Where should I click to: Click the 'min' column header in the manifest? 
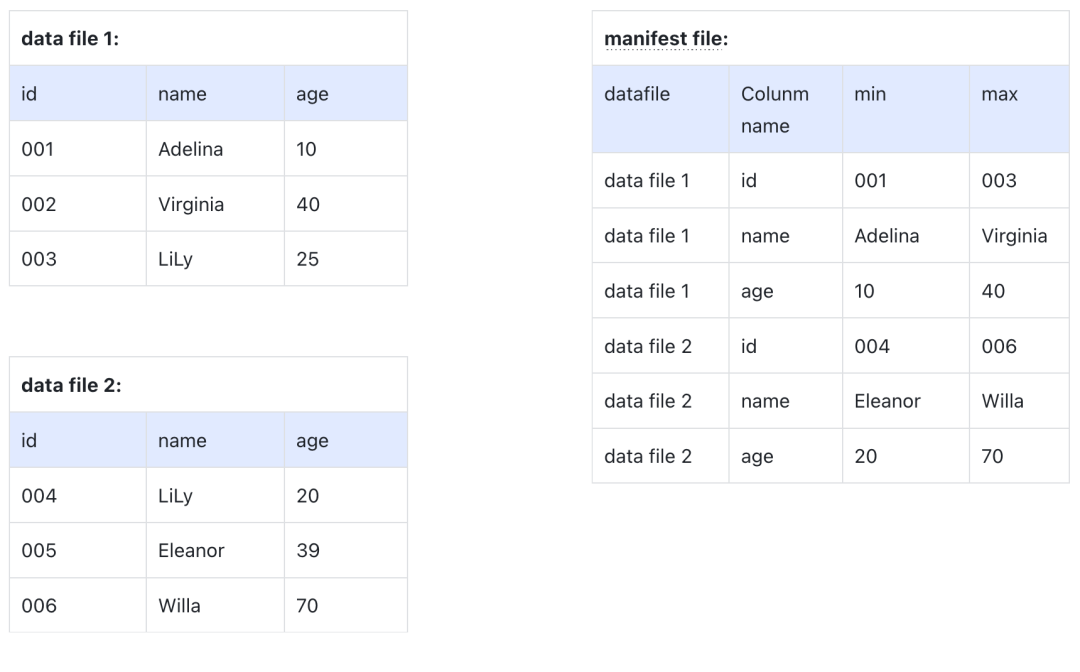coord(869,94)
